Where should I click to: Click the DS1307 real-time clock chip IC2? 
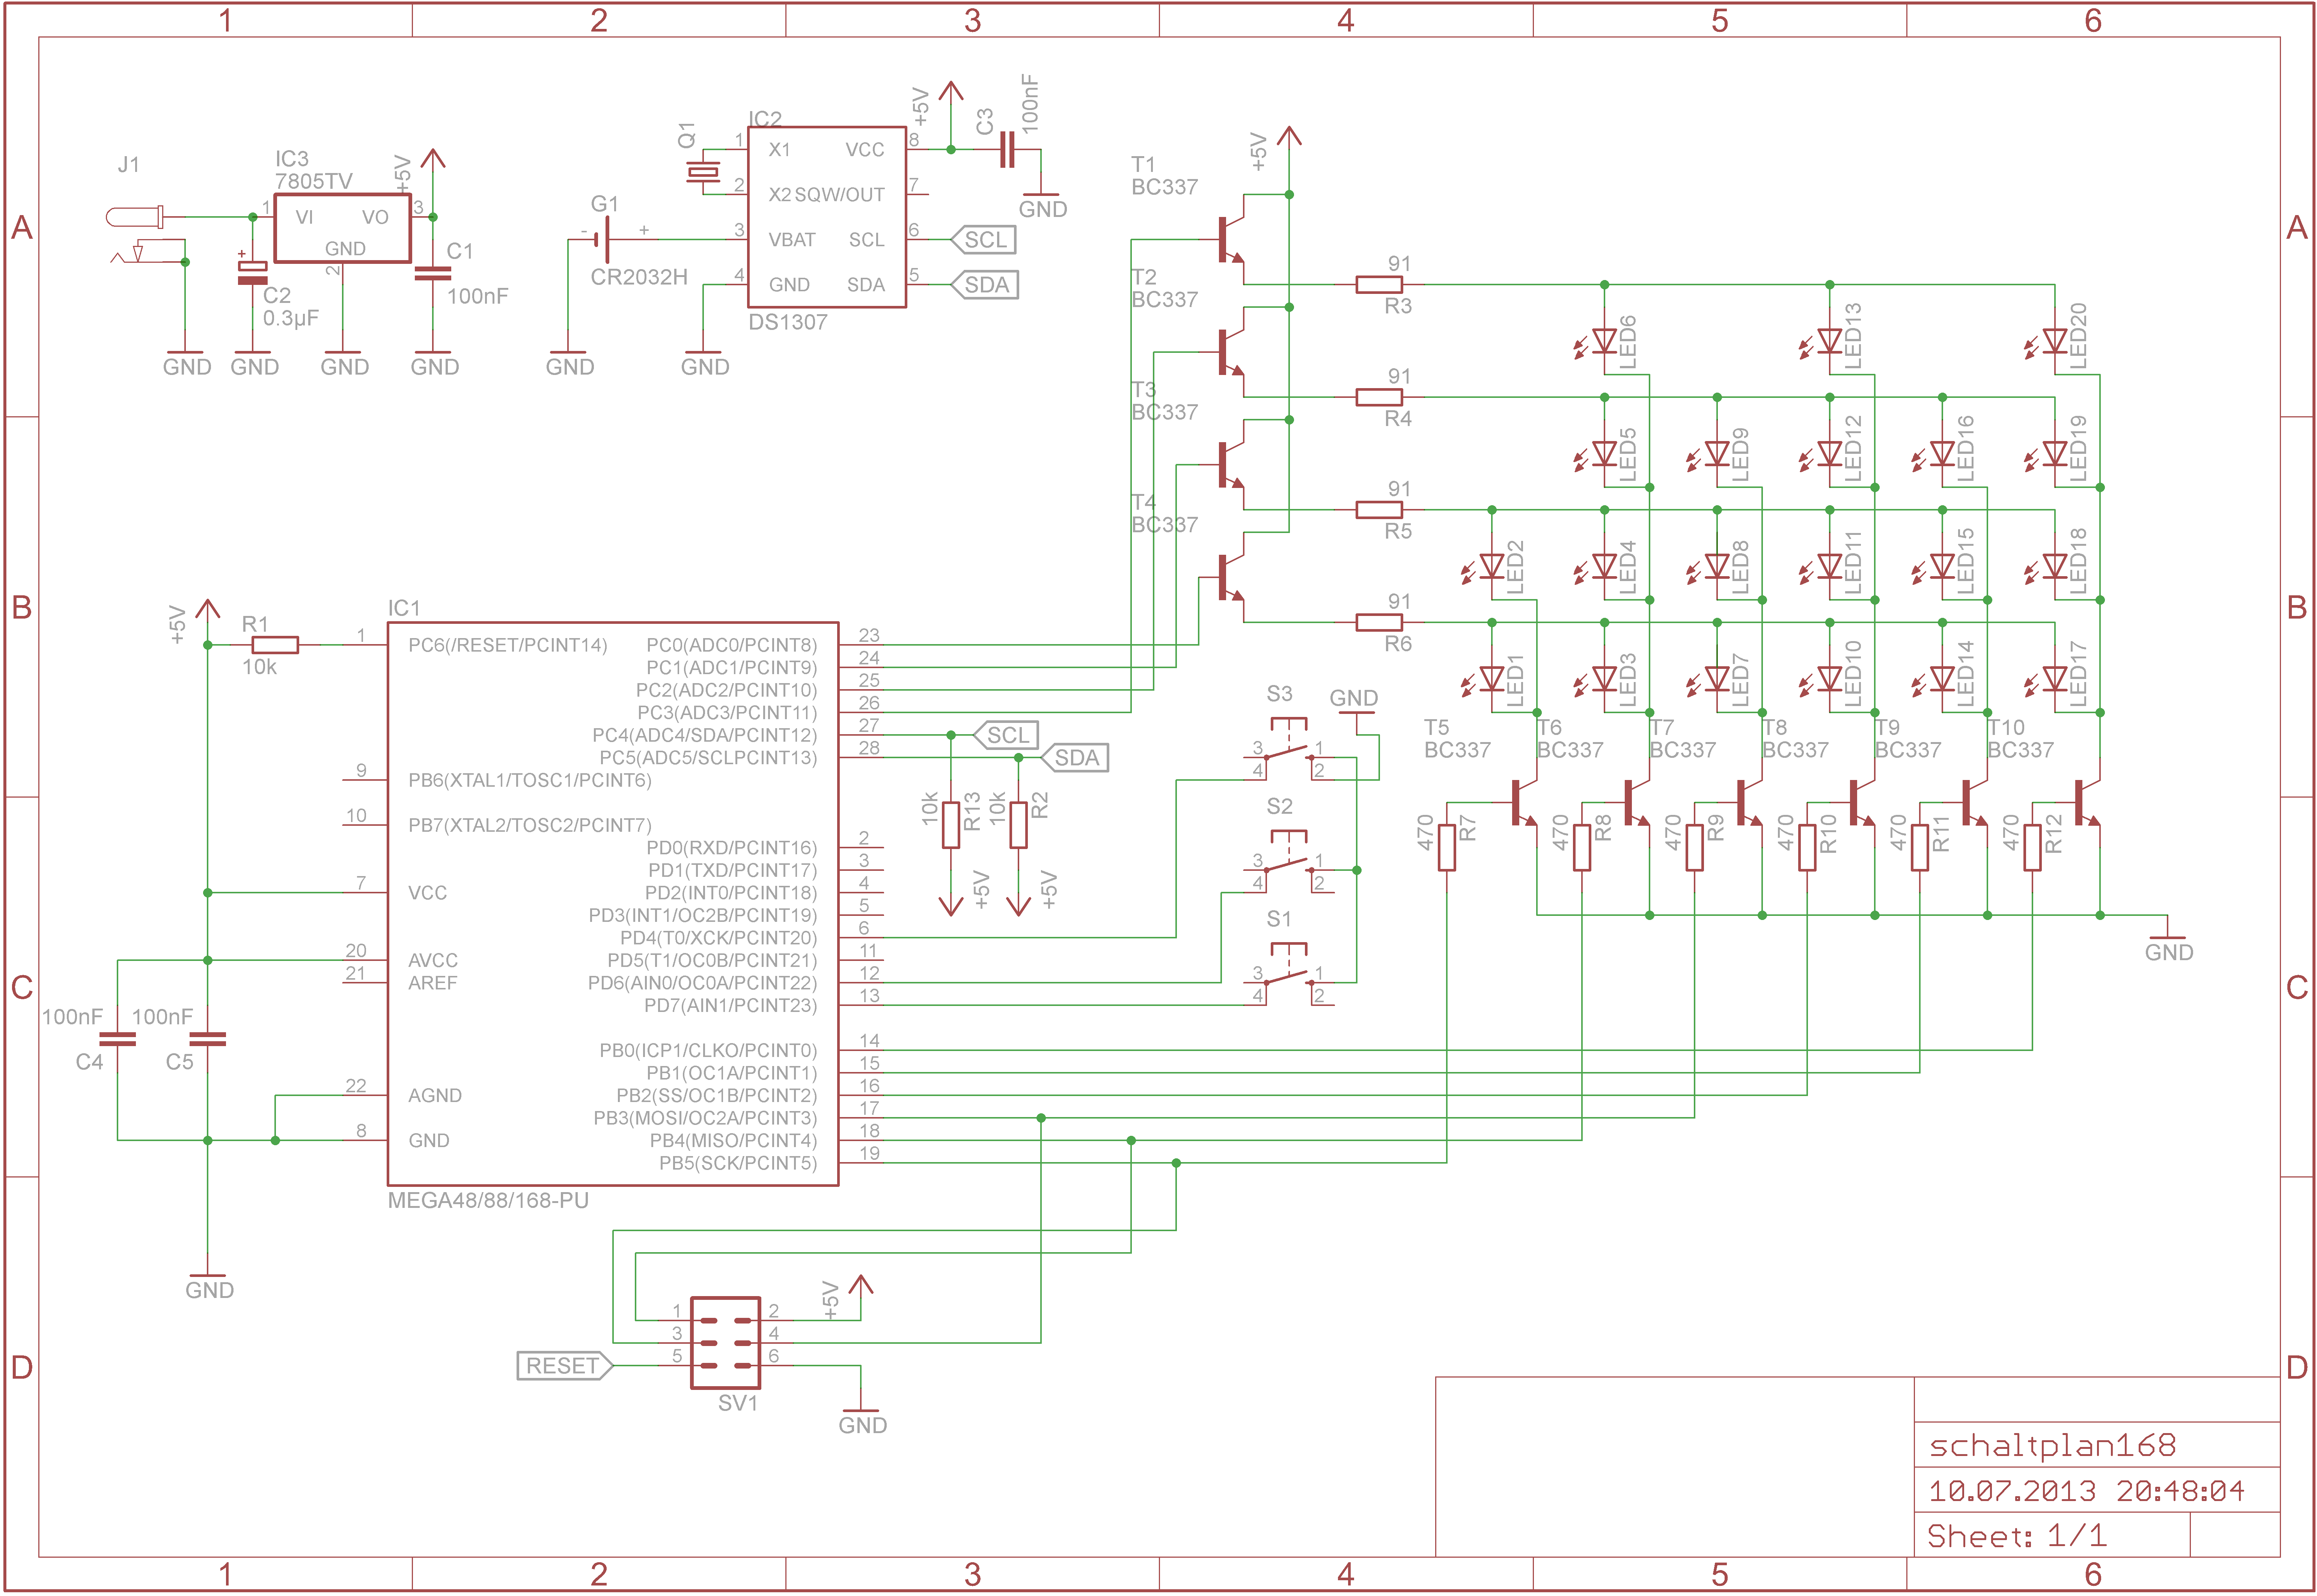coord(827,217)
